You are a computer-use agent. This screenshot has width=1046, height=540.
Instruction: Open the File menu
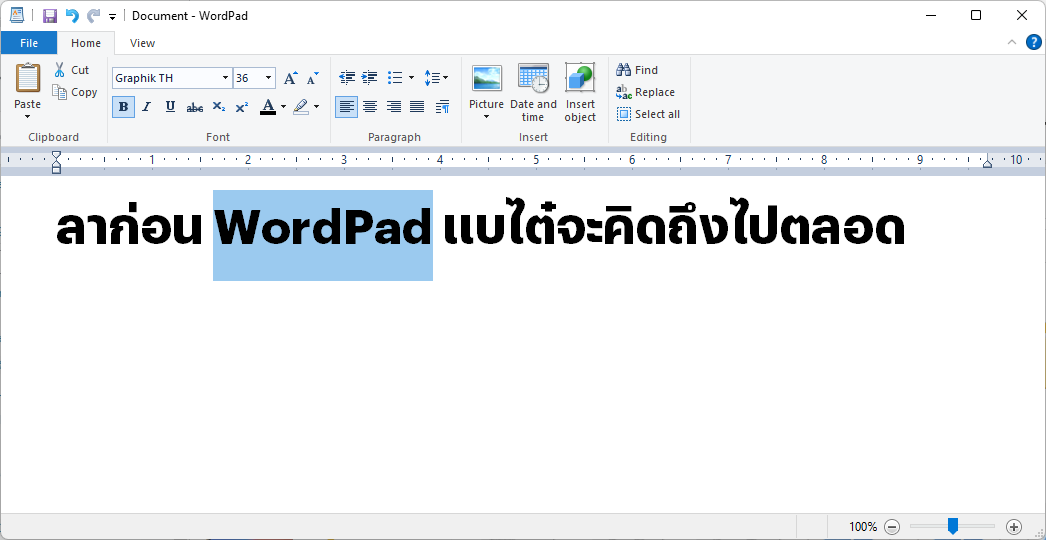pyautogui.click(x=29, y=43)
